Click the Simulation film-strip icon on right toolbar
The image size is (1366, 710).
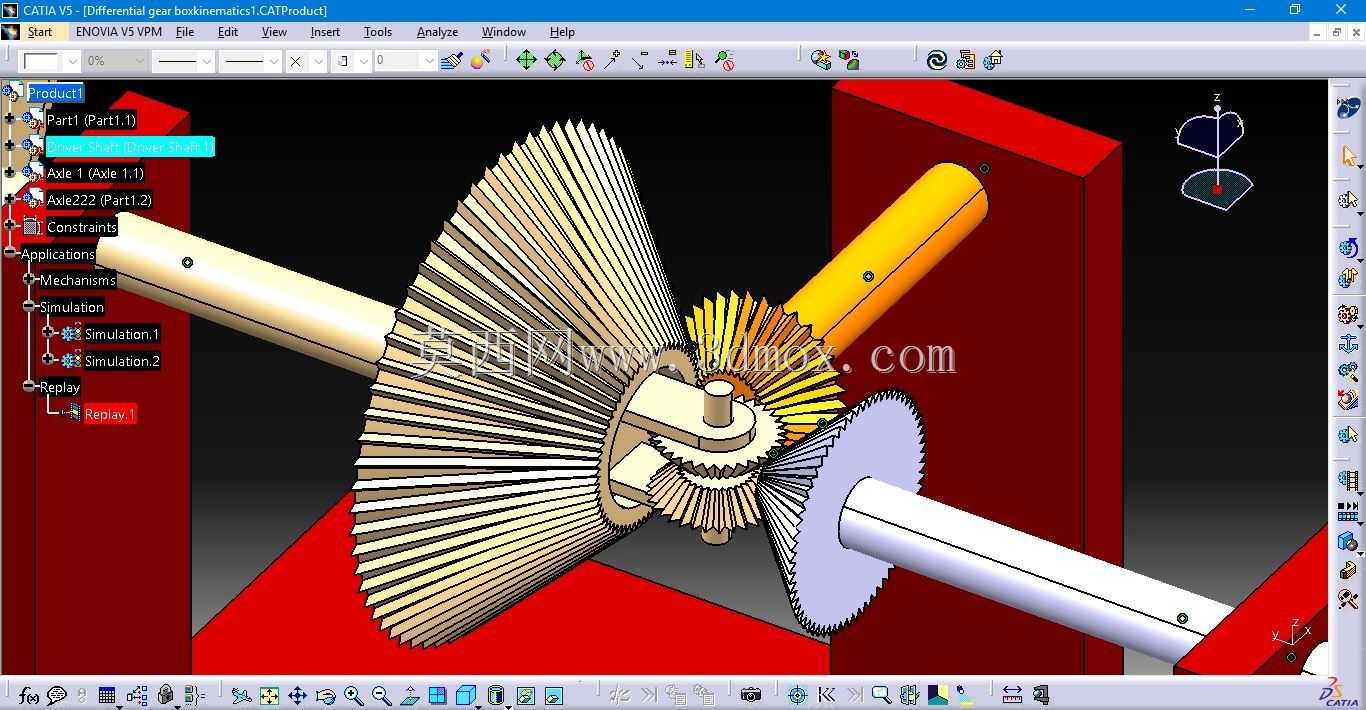coord(1348,482)
